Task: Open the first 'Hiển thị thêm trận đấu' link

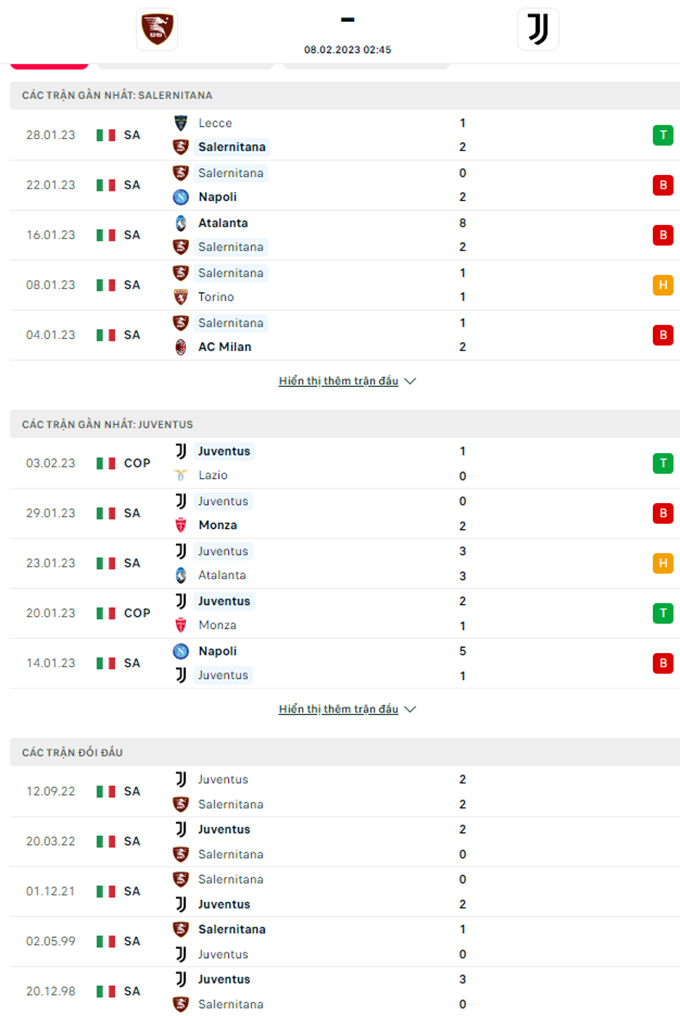Action: tap(338, 381)
